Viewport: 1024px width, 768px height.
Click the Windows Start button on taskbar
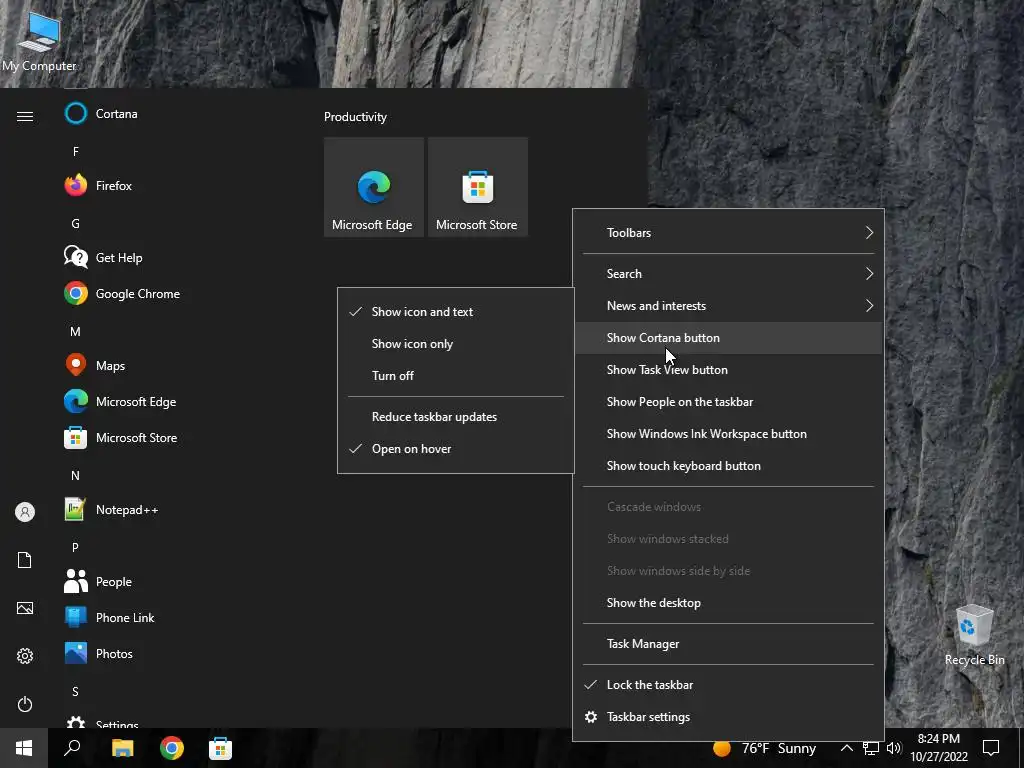click(24, 748)
